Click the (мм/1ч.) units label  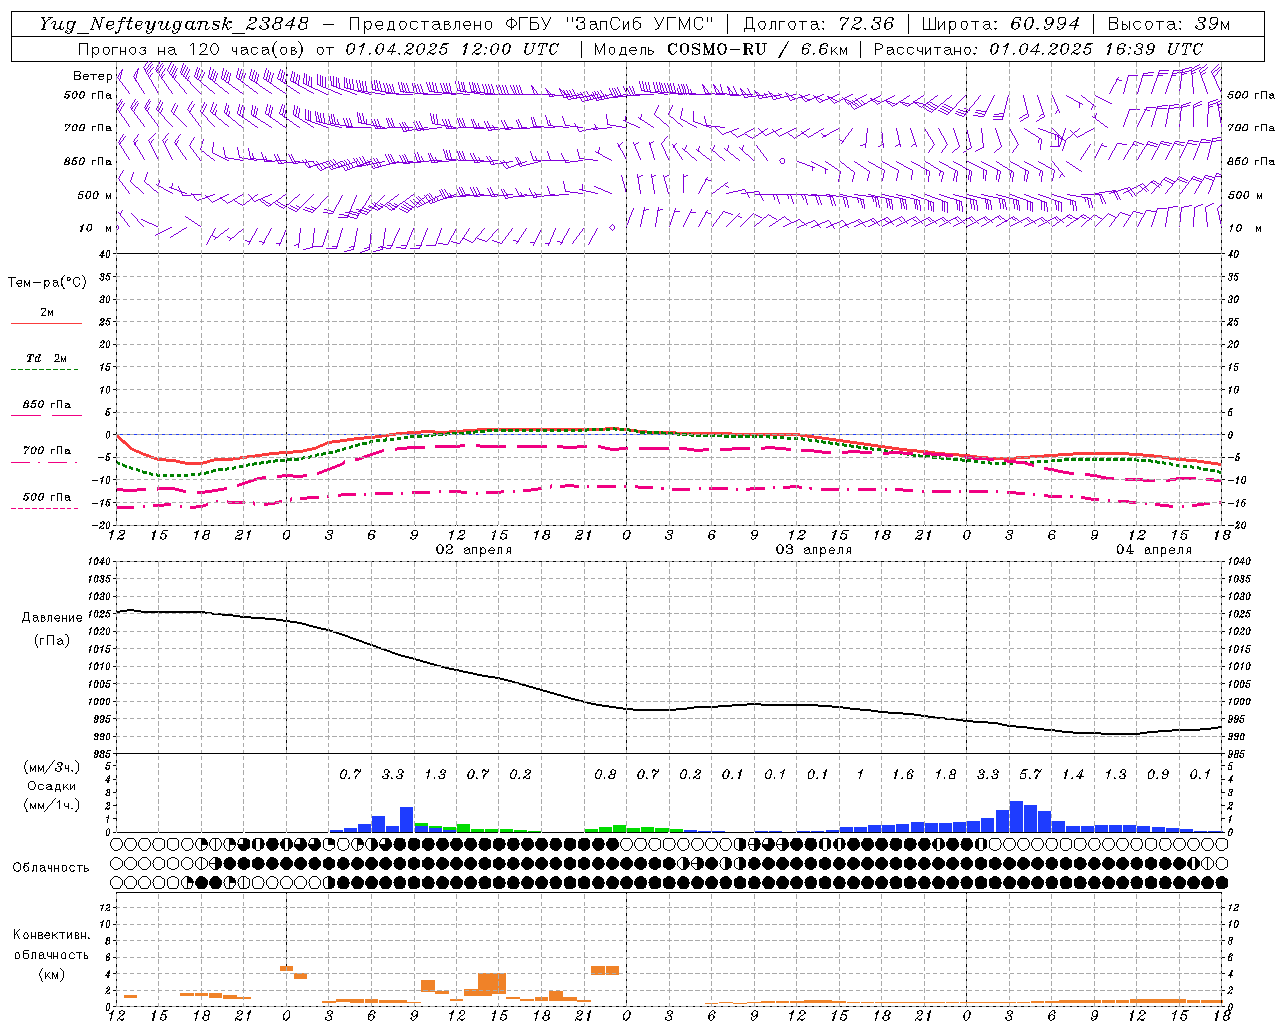coord(52,805)
